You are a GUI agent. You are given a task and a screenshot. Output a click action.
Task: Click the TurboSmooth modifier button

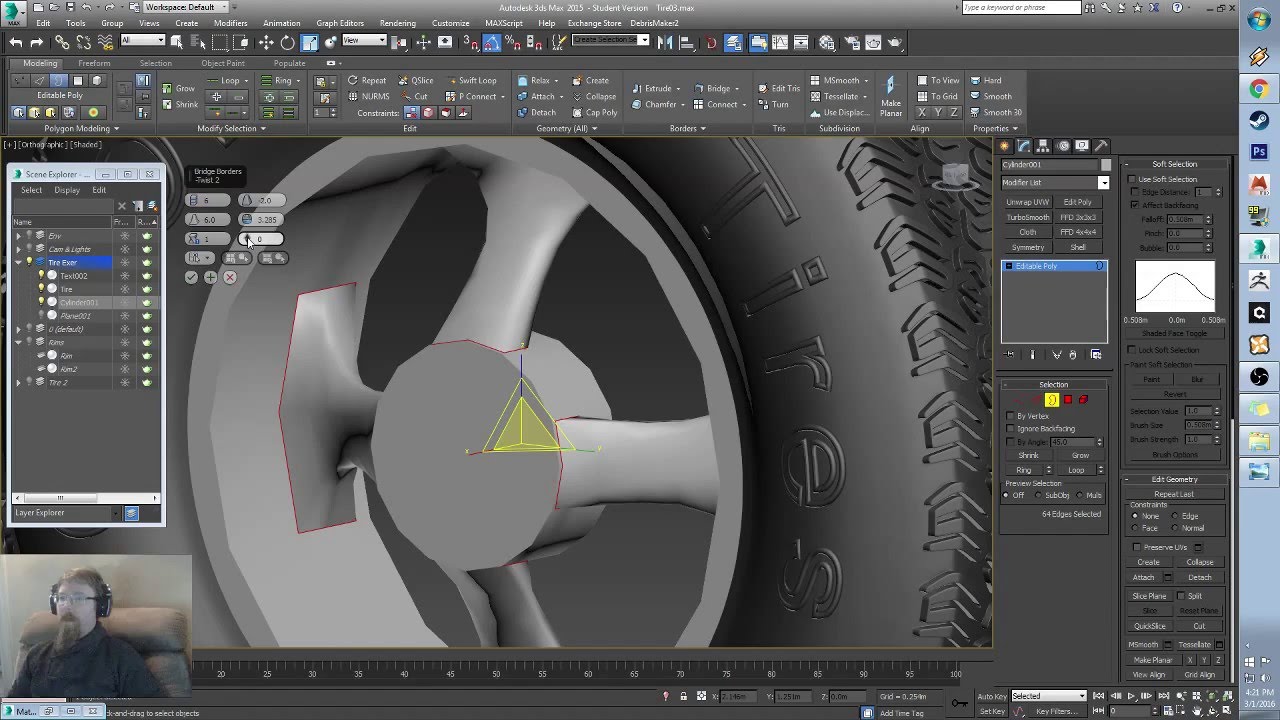pyautogui.click(x=1027, y=217)
